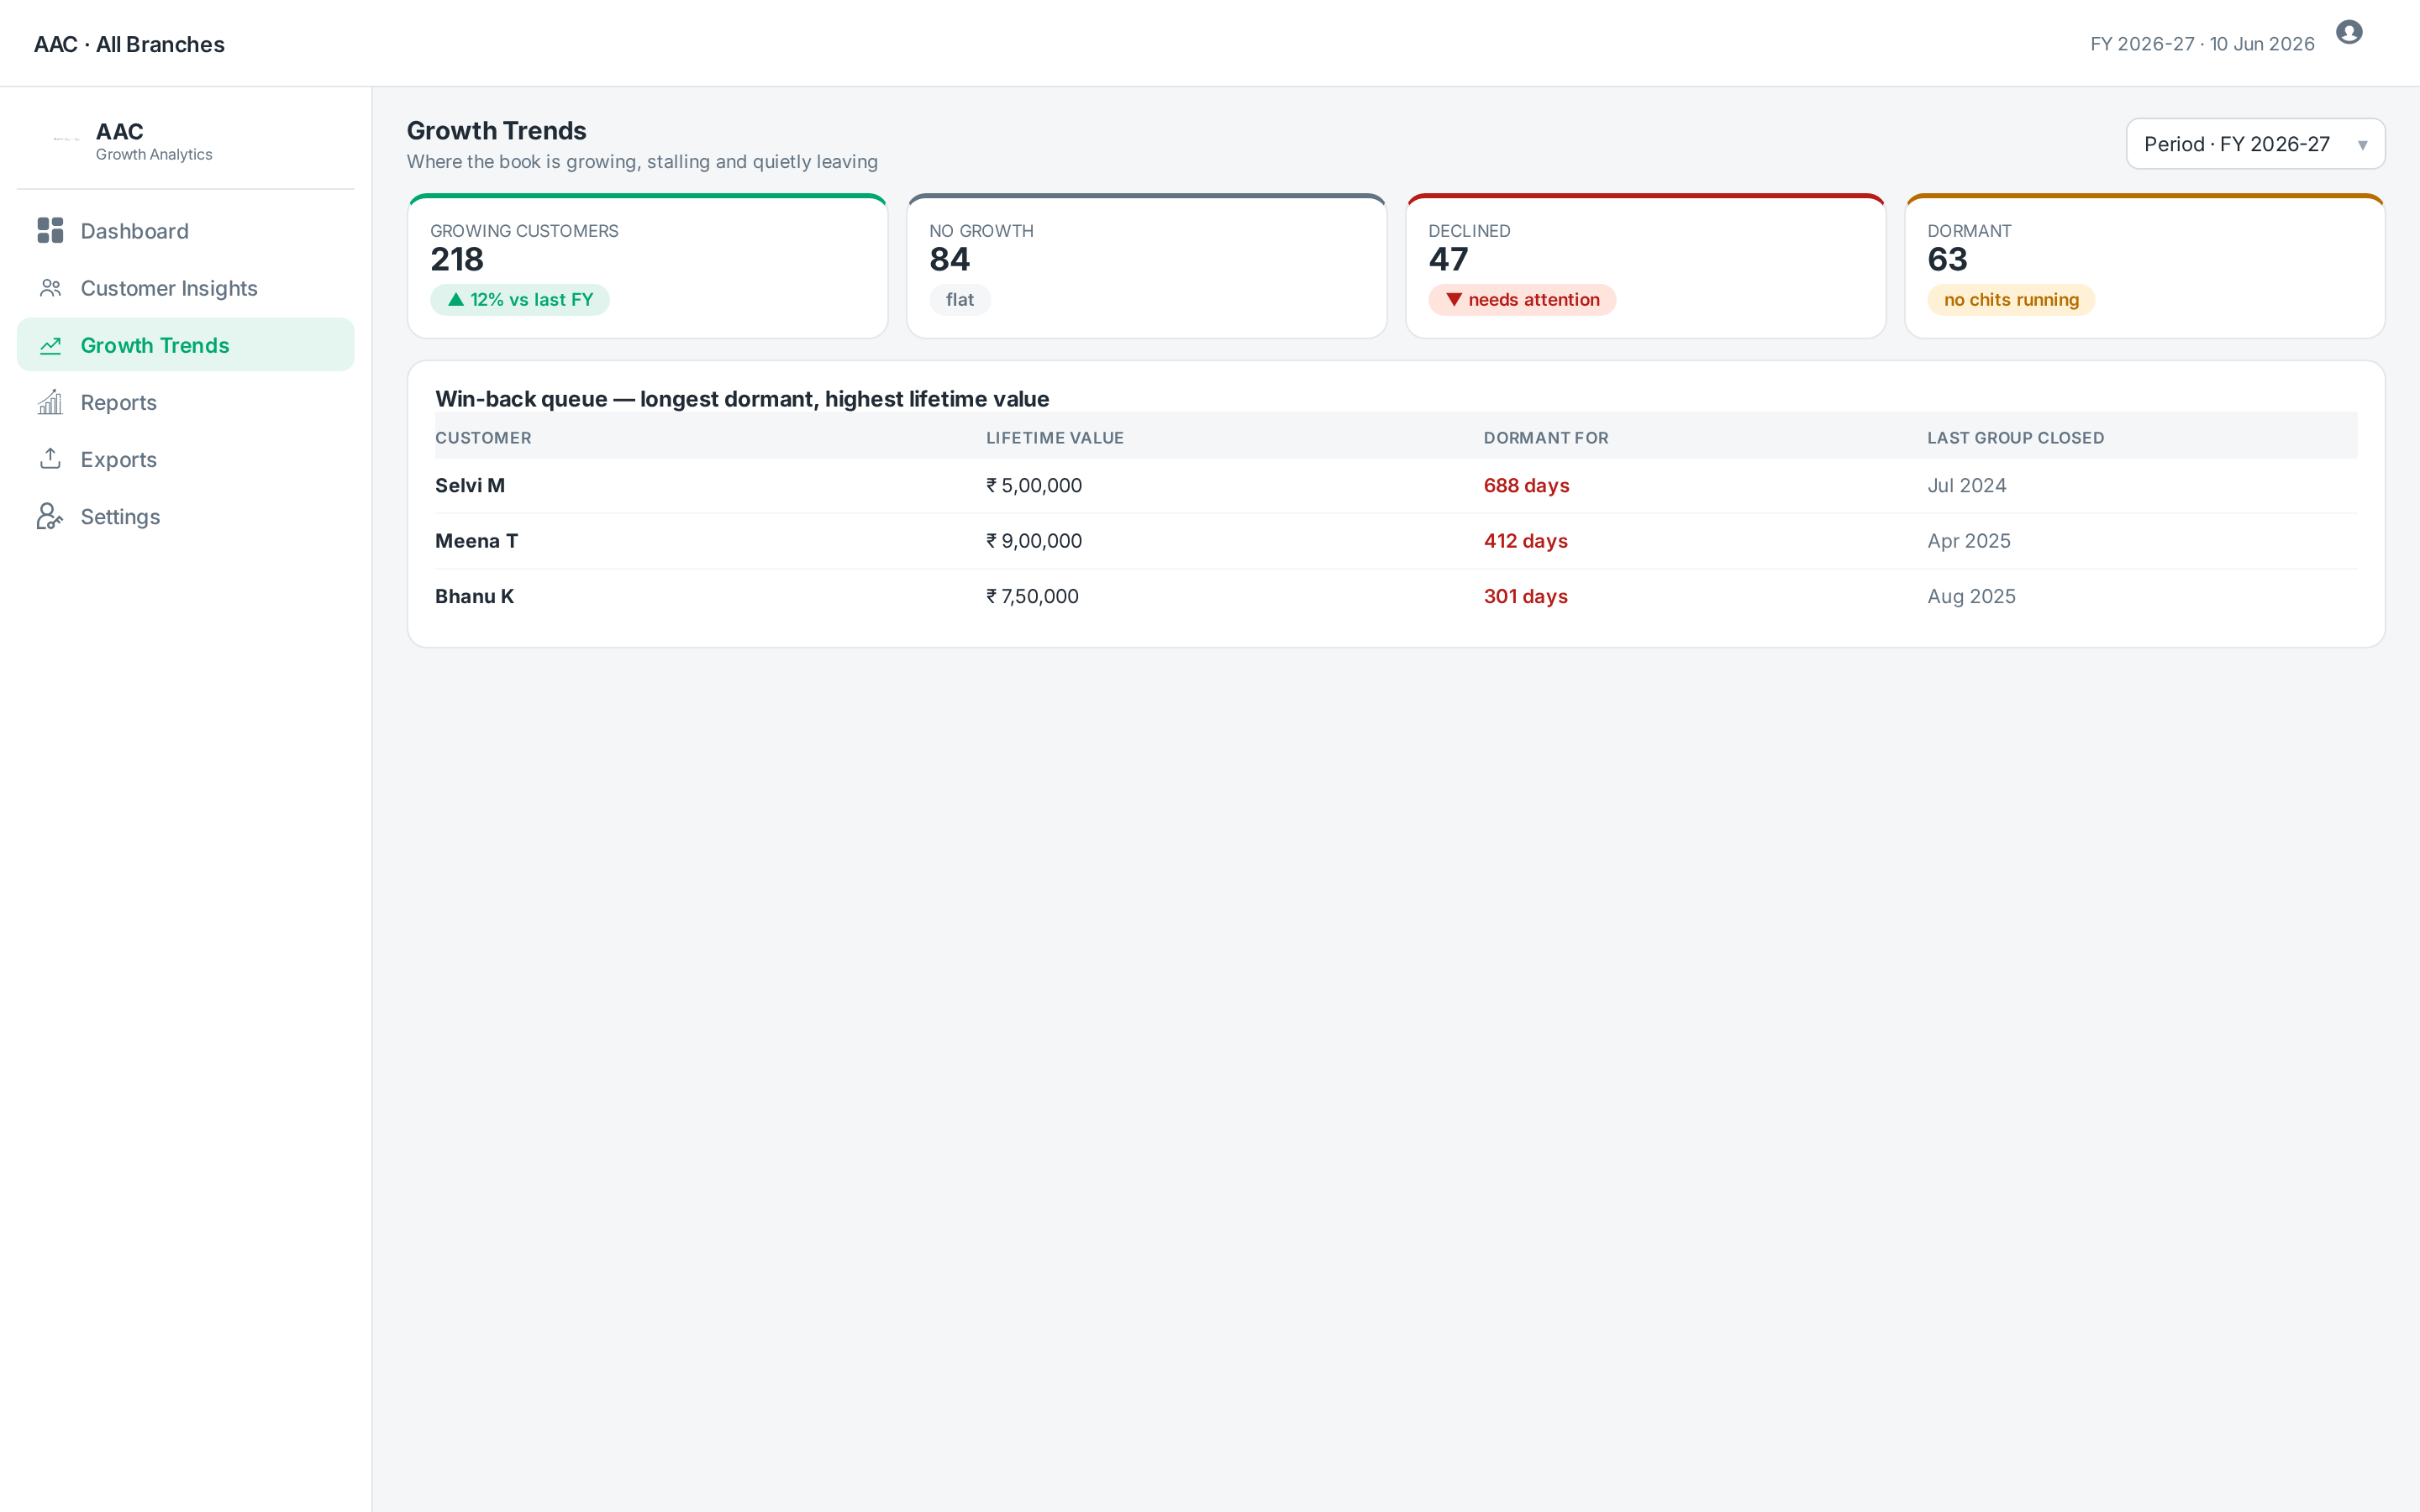Open the user profile avatar icon
This screenshot has height=1512, width=2420.
click(x=2349, y=32)
